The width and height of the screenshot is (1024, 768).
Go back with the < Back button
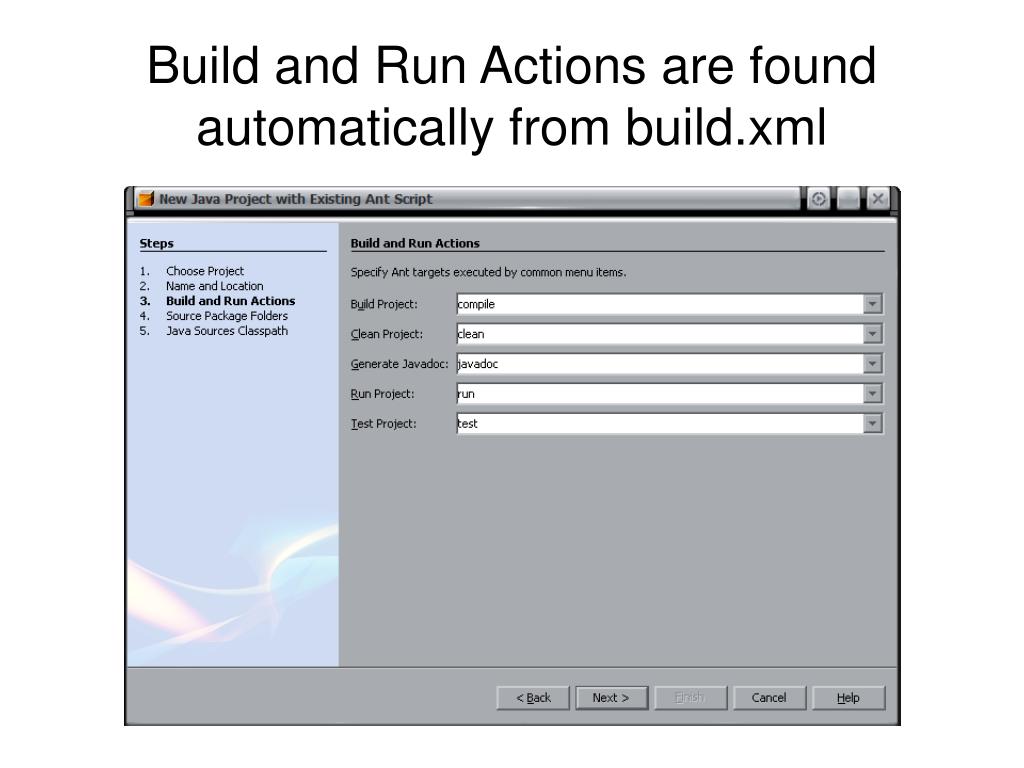[x=533, y=697]
